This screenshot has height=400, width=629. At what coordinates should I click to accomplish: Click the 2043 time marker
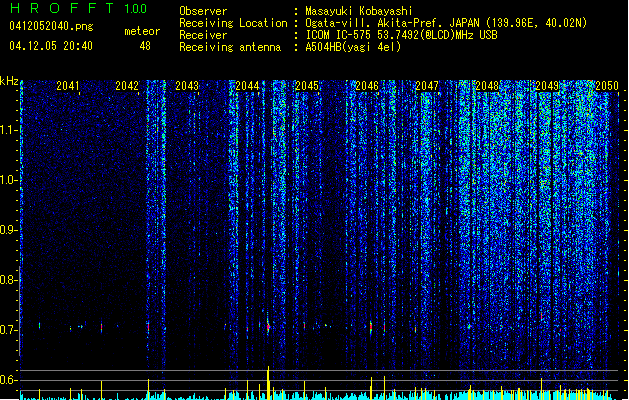point(187,86)
